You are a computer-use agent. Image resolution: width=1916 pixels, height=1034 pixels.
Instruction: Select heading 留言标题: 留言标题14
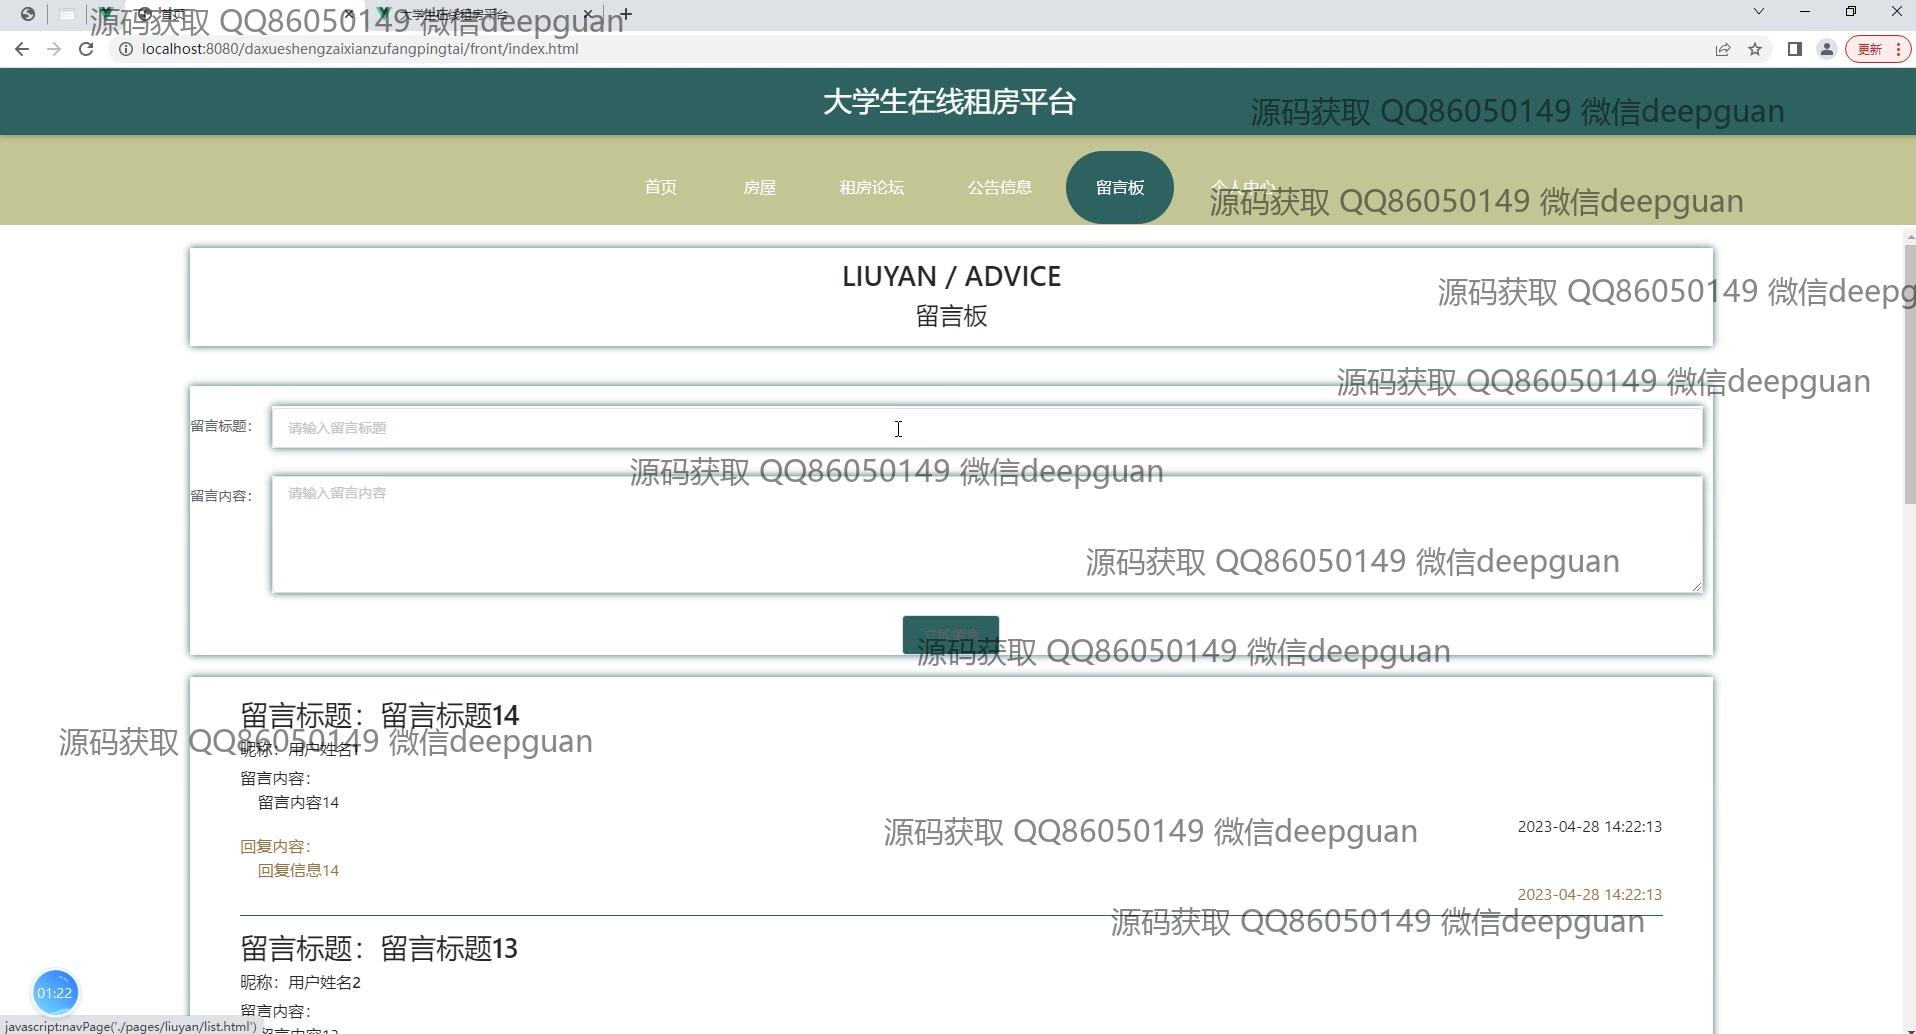click(380, 716)
